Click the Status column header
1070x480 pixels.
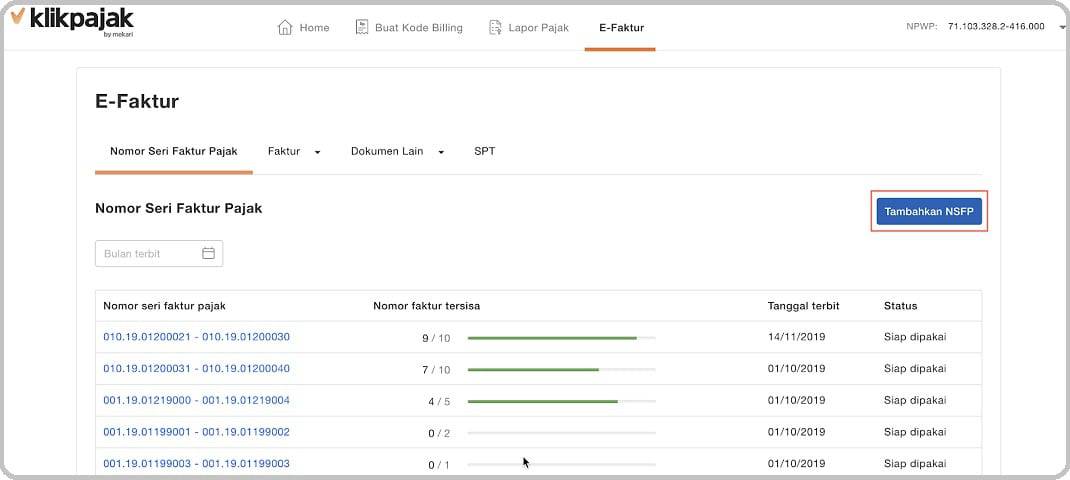click(x=900, y=306)
